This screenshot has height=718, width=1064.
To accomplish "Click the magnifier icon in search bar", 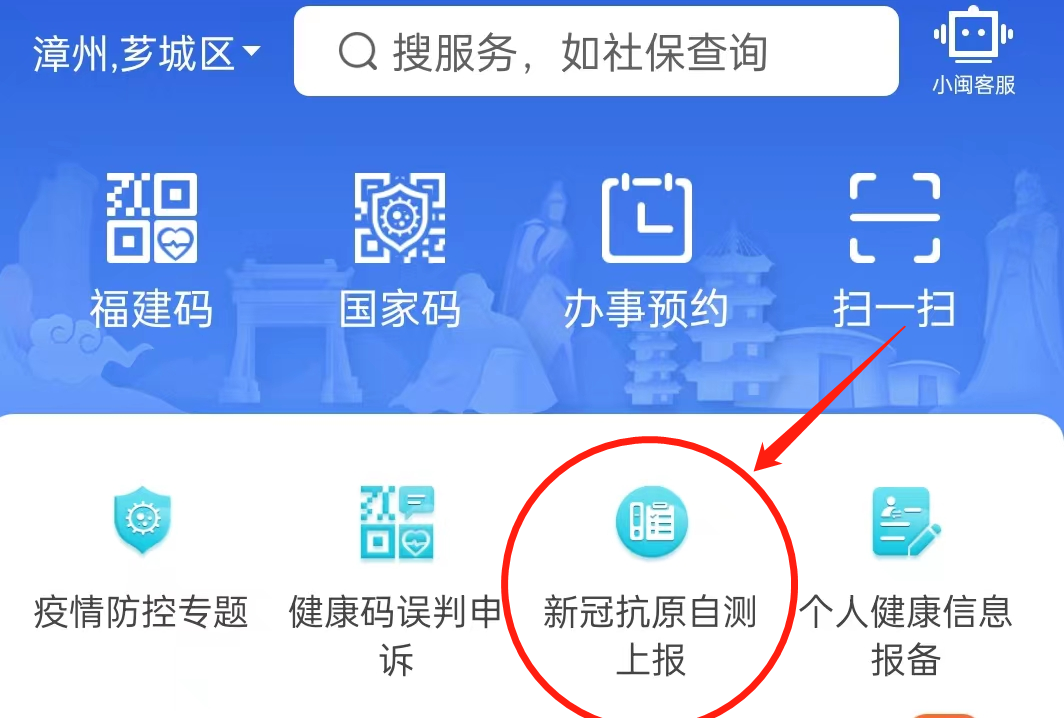I will tap(358, 52).
